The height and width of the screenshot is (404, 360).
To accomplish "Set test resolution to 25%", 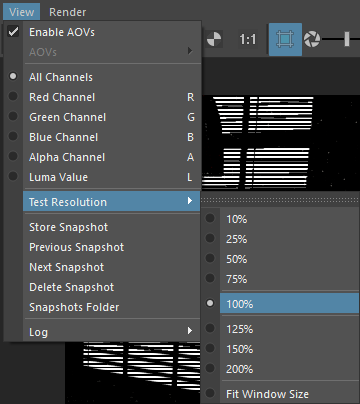I will (280, 239).
